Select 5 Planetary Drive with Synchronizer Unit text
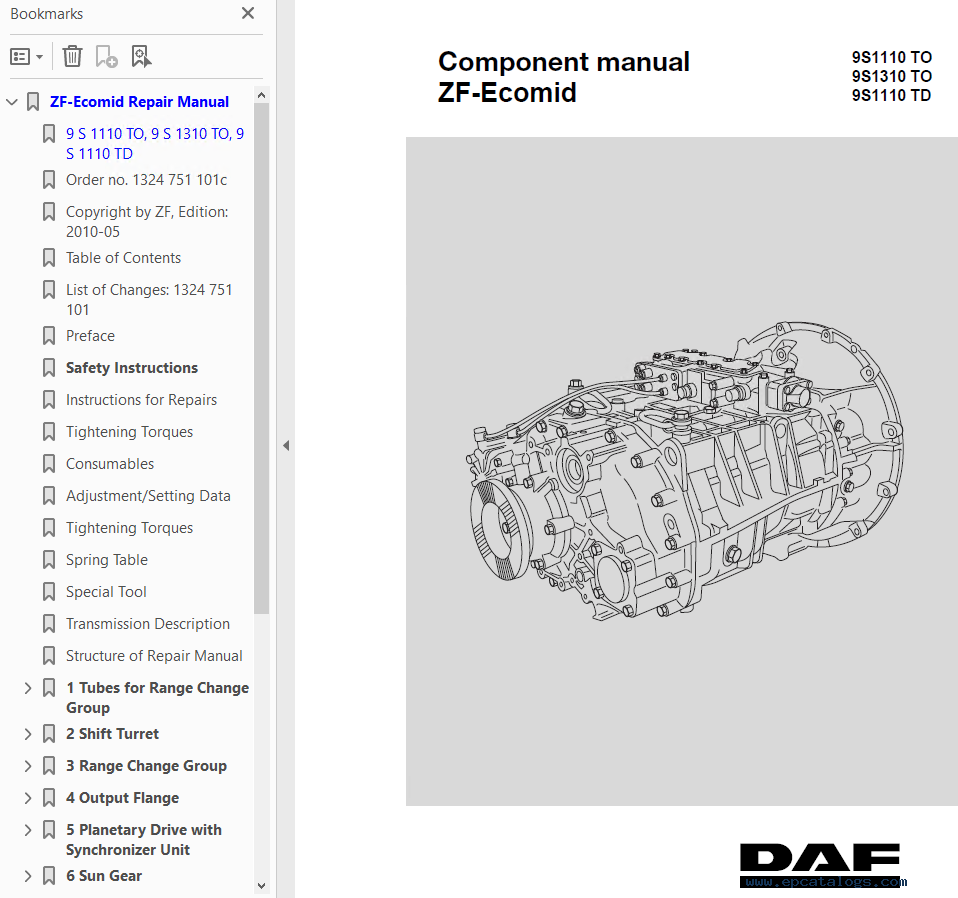 click(144, 840)
